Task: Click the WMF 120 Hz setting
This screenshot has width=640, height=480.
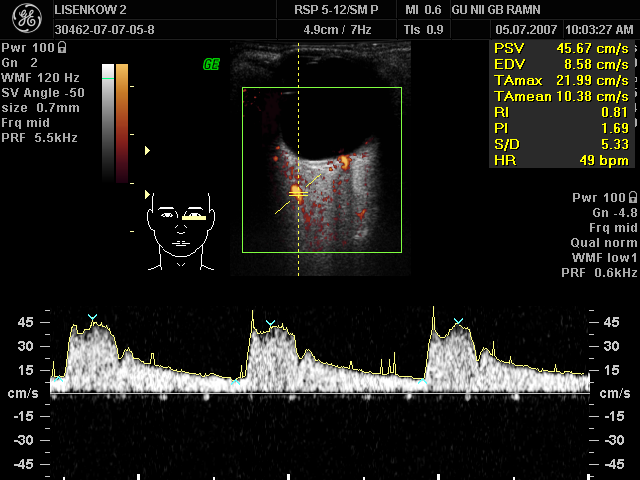Action: pos(40,78)
